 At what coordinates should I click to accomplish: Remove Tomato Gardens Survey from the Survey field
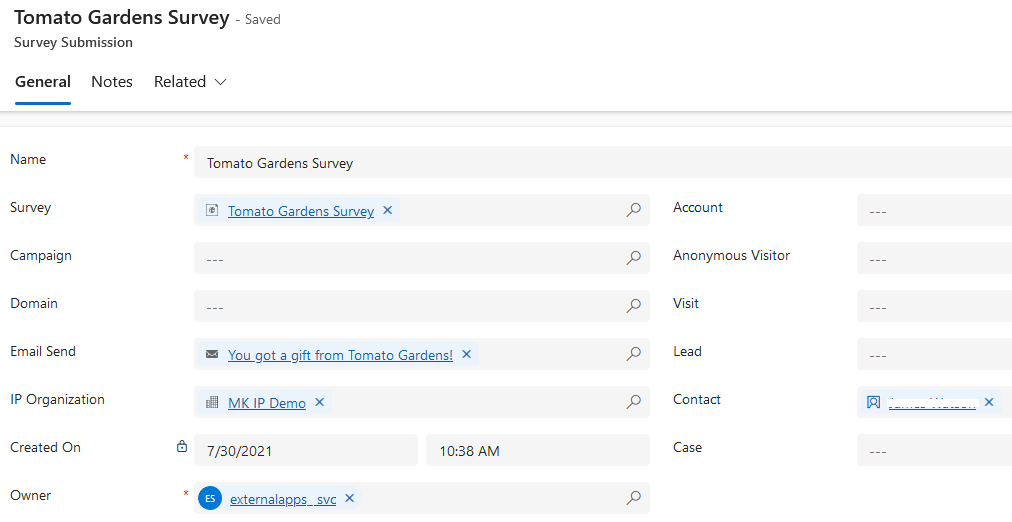tap(387, 210)
